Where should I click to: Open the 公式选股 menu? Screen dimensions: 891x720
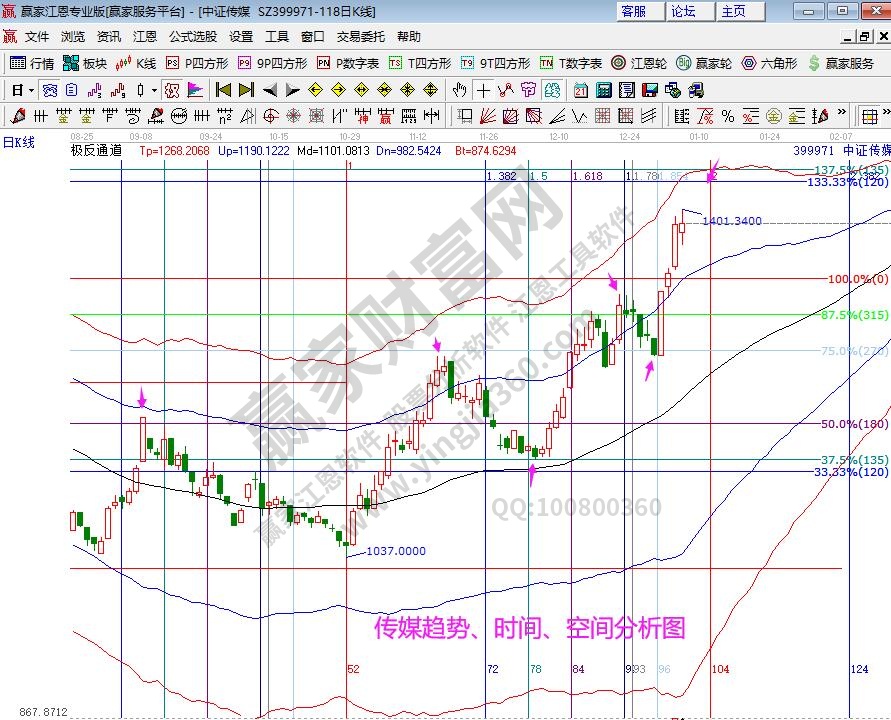tap(192, 36)
